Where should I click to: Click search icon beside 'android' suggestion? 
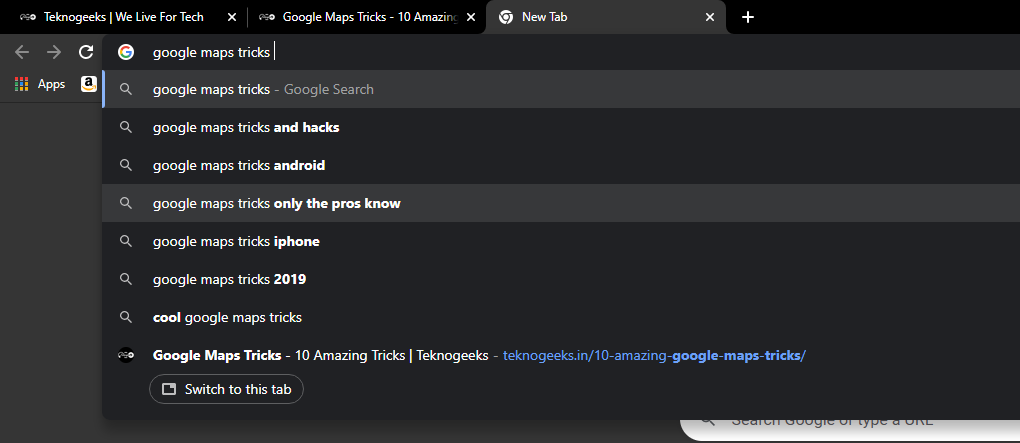[x=126, y=165]
